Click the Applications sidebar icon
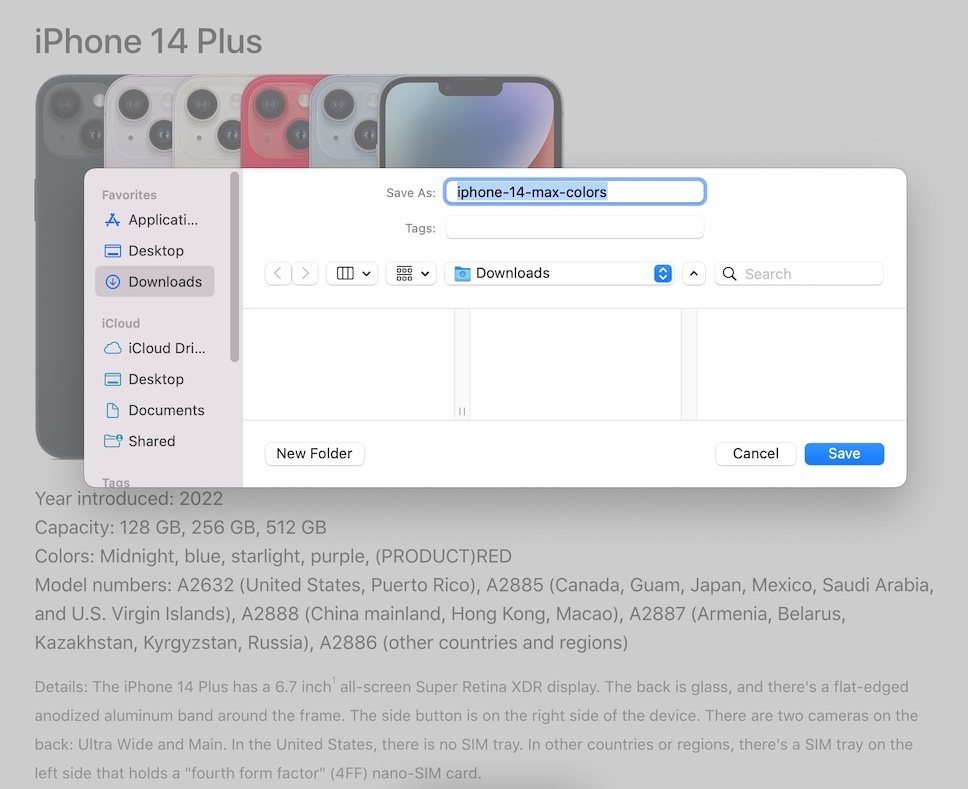Viewport: 968px width, 789px height. (x=112, y=220)
